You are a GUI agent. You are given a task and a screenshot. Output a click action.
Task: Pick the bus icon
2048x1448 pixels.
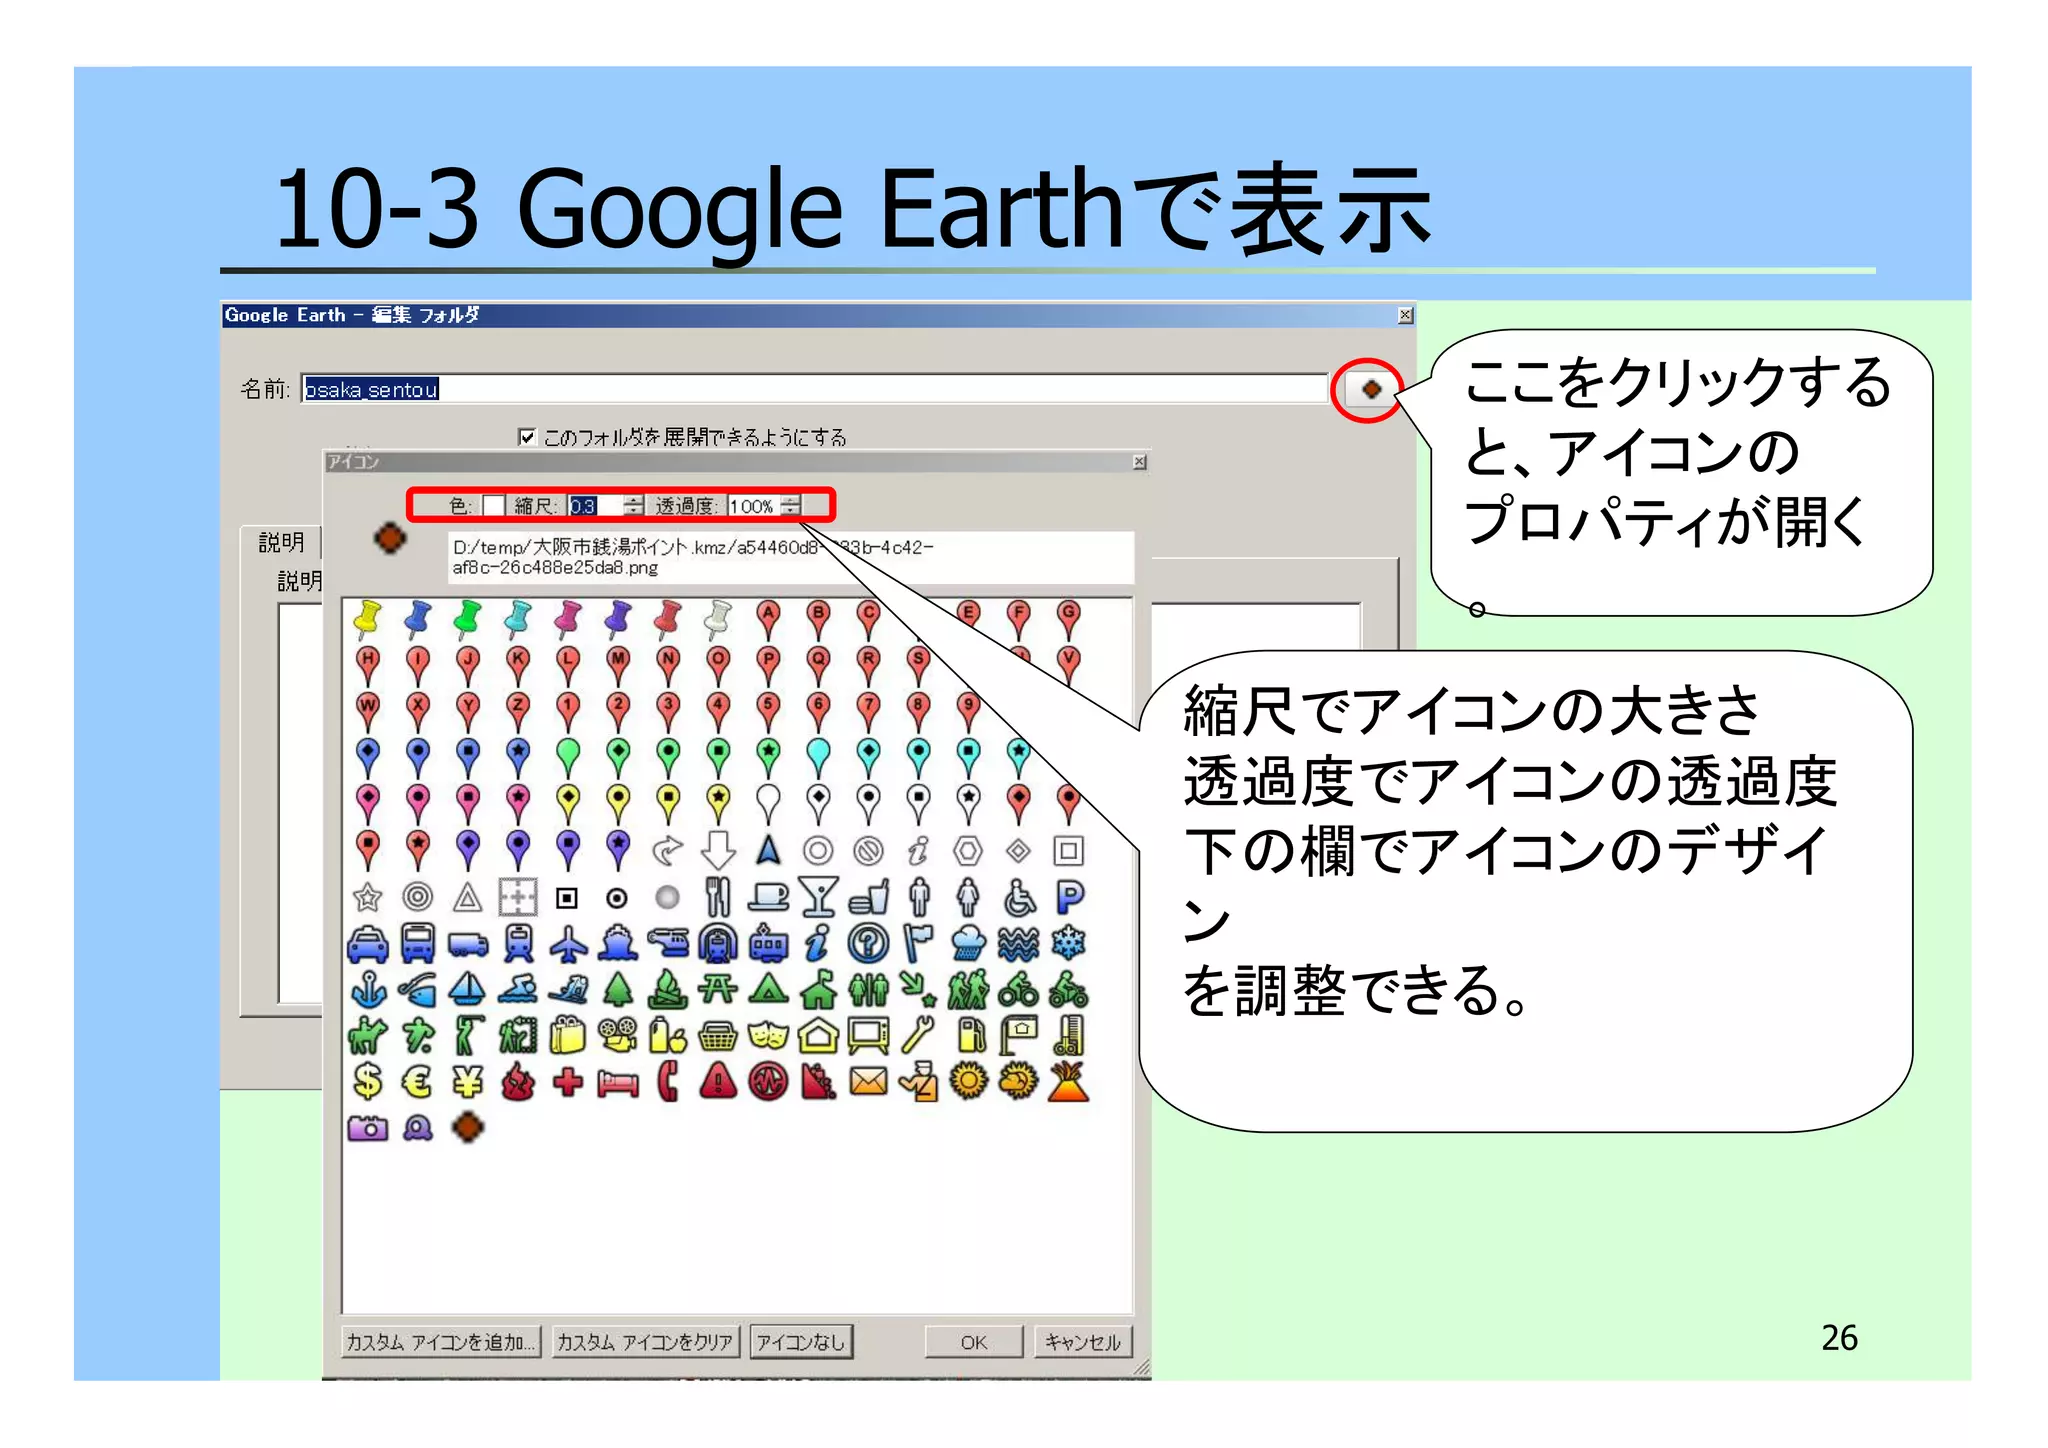pyautogui.click(x=417, y=943)
